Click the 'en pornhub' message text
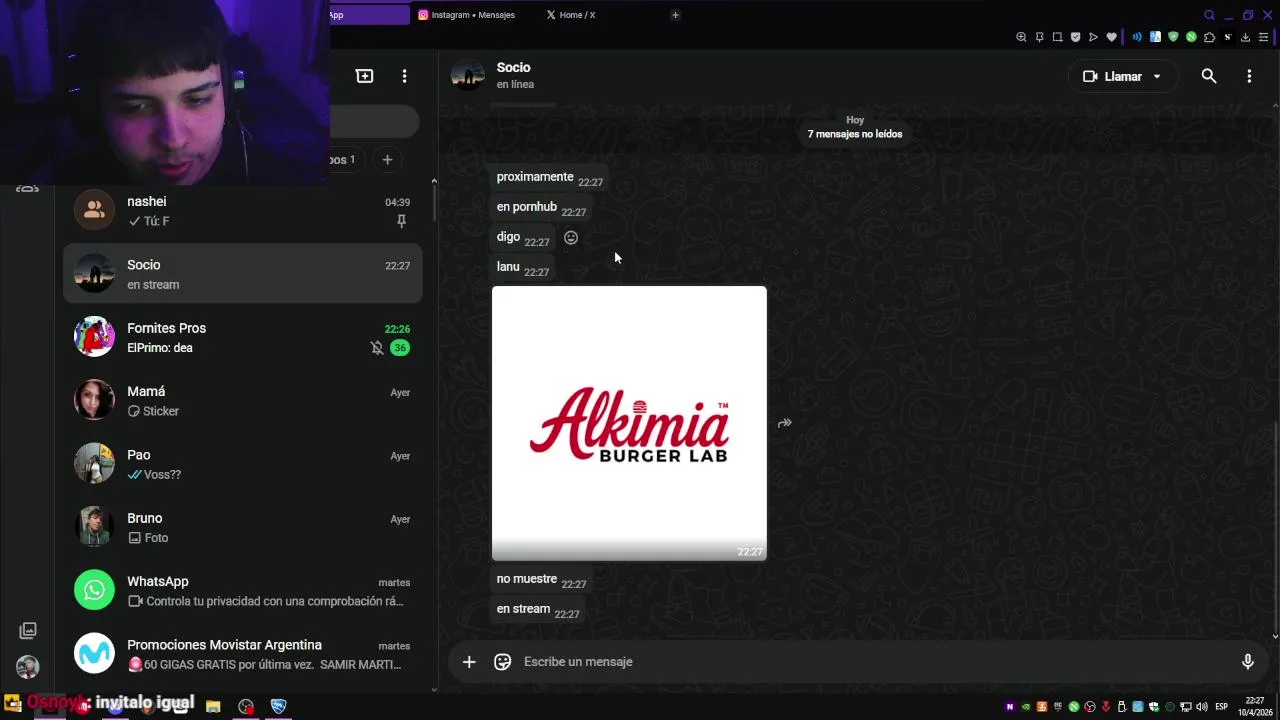The width and height of the screenshot is (1280, 720). (527, 207)
